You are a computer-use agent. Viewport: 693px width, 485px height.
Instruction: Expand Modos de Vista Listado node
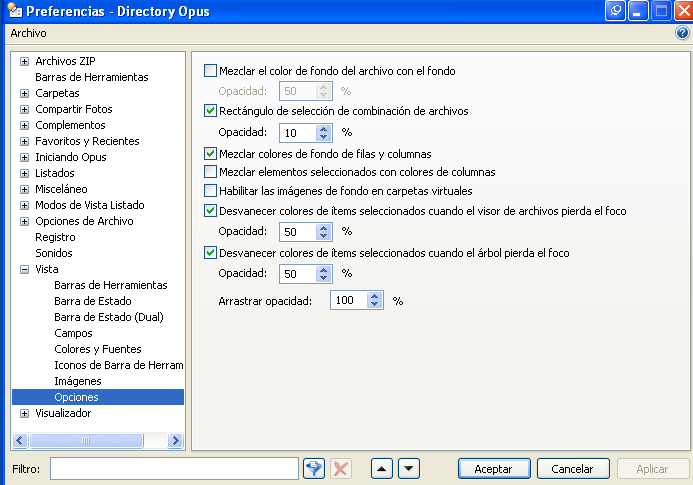tap(25, 205)
